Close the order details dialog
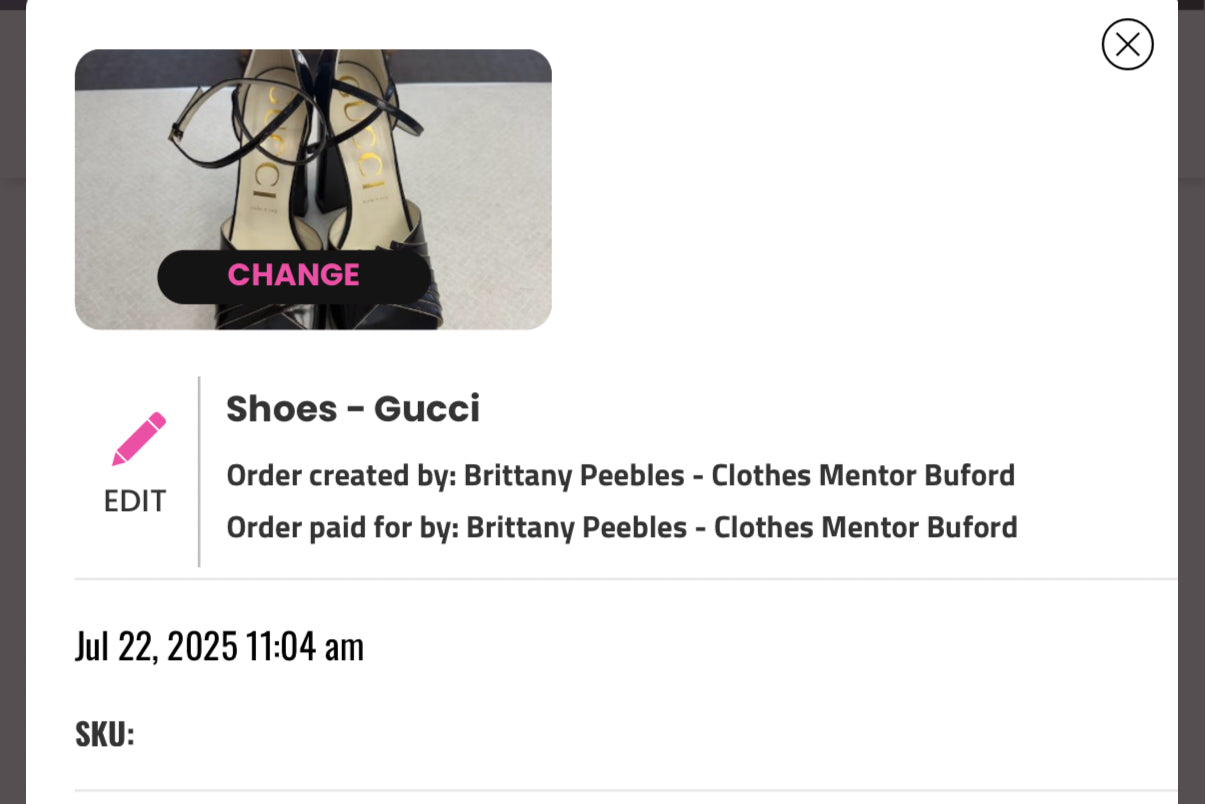 coord(1127,44)
